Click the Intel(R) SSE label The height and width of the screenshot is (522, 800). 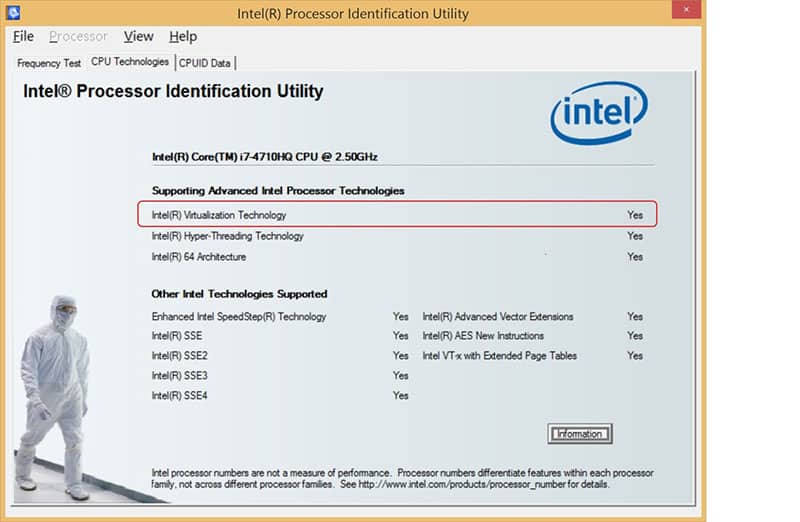tap(177, 336)
